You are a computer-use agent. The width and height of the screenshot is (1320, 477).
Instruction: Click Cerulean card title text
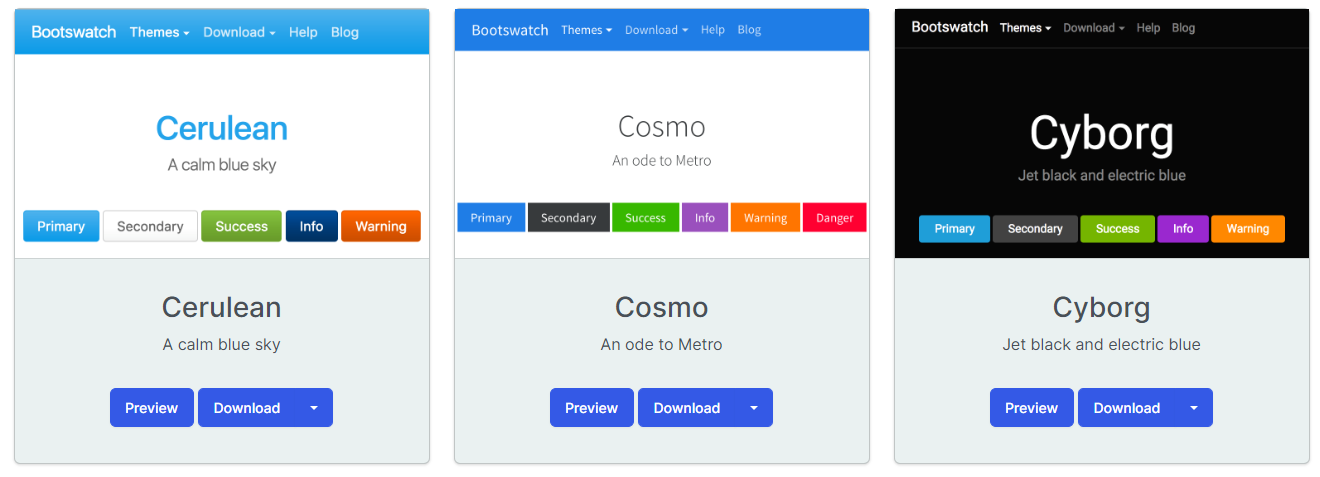click(222, 307)
